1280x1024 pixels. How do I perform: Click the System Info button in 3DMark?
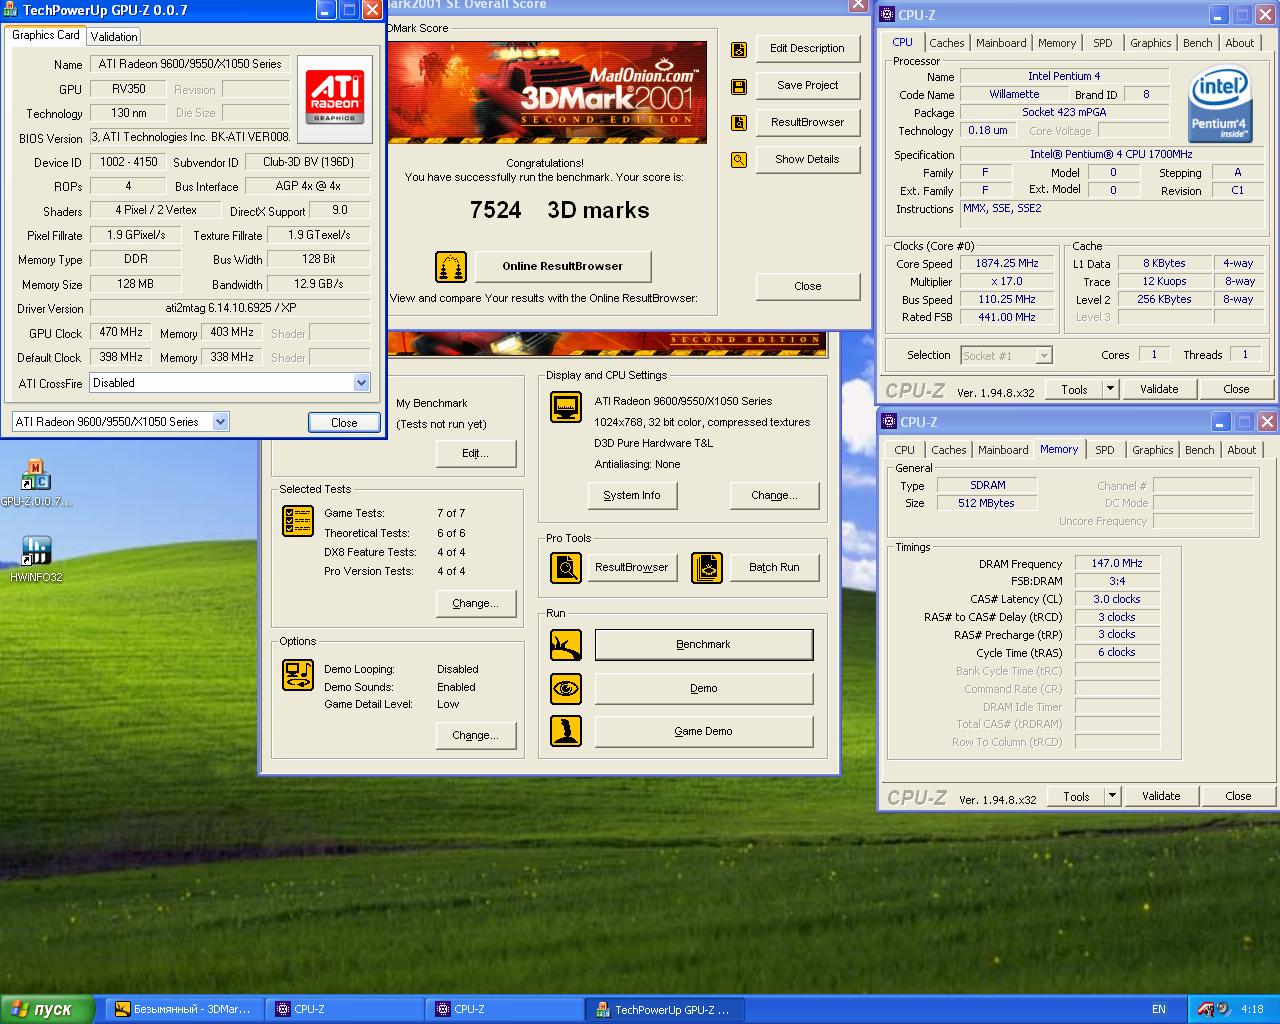pyautogui.click(x=632, y=495)
